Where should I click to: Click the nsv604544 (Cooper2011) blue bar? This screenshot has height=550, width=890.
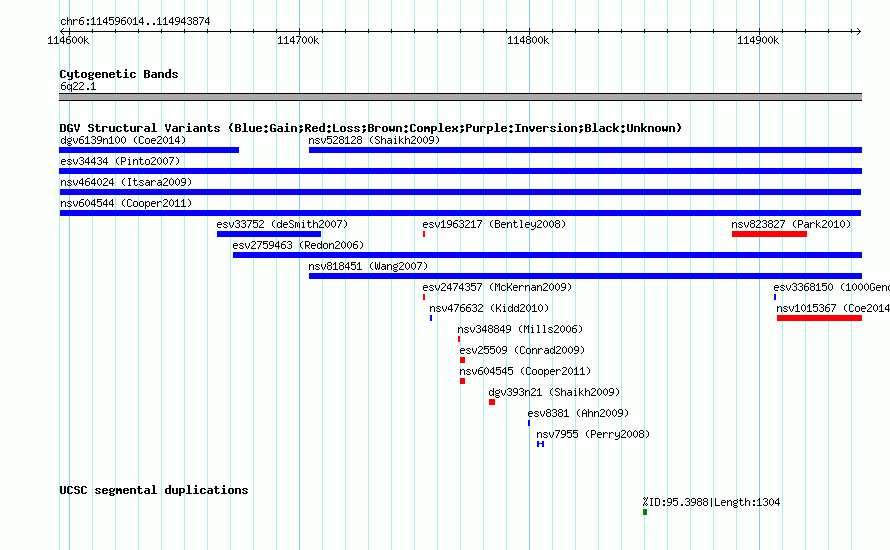pyautogui.click(x=460, y=213)
